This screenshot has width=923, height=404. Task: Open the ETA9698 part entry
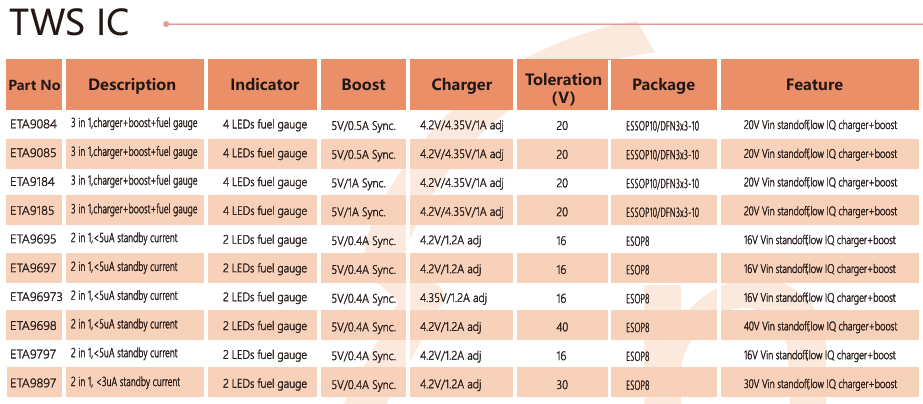34,326
